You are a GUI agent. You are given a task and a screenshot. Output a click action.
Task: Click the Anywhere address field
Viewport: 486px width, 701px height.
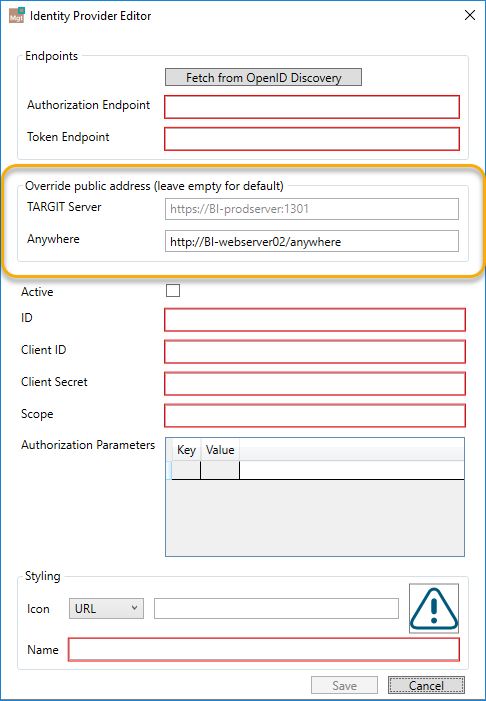(x=312, y=241)
